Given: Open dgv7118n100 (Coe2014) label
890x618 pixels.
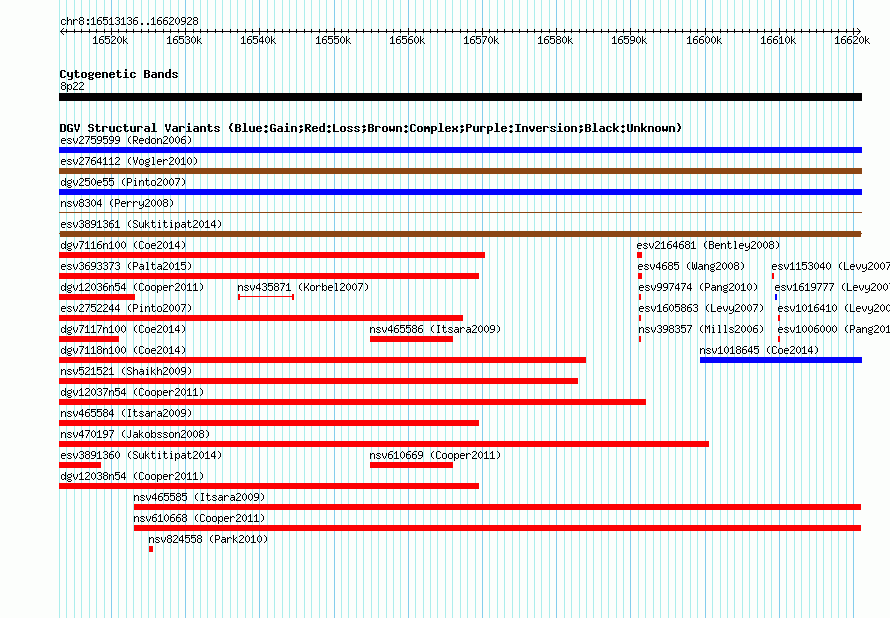Looking at the screenshot, I should [x=123, y=350].
